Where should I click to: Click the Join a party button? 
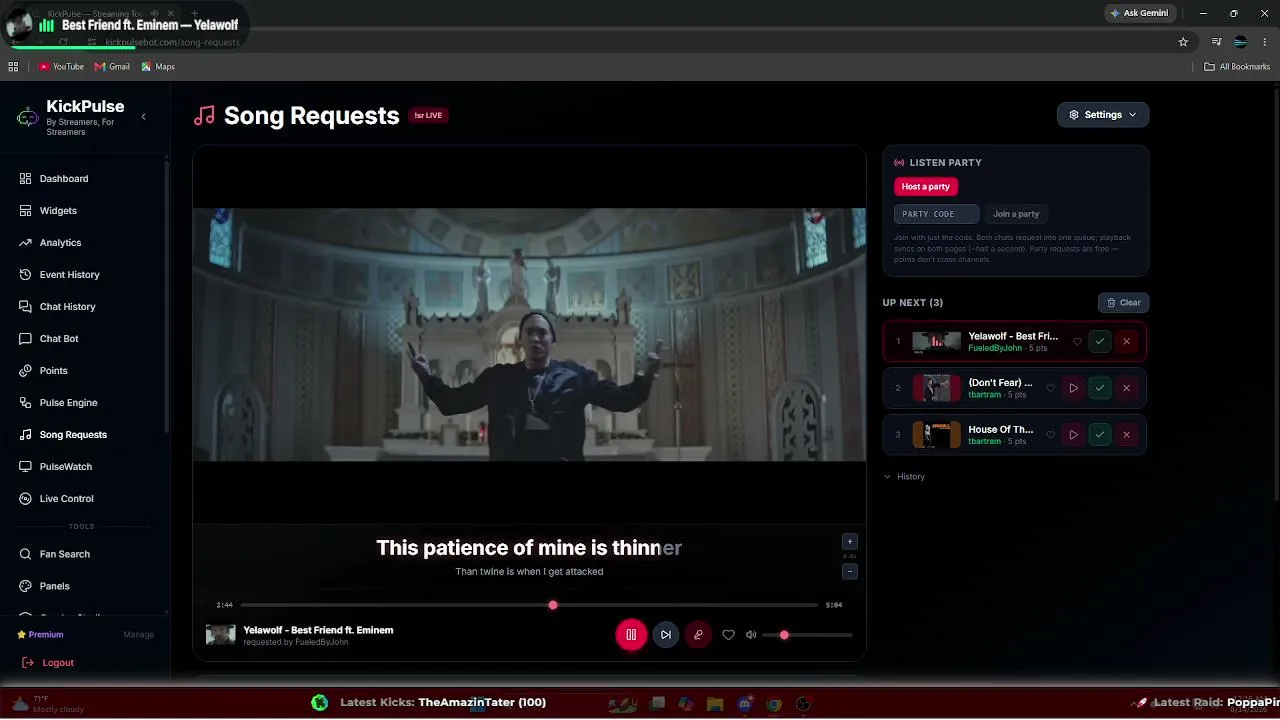pos(1016,214)
